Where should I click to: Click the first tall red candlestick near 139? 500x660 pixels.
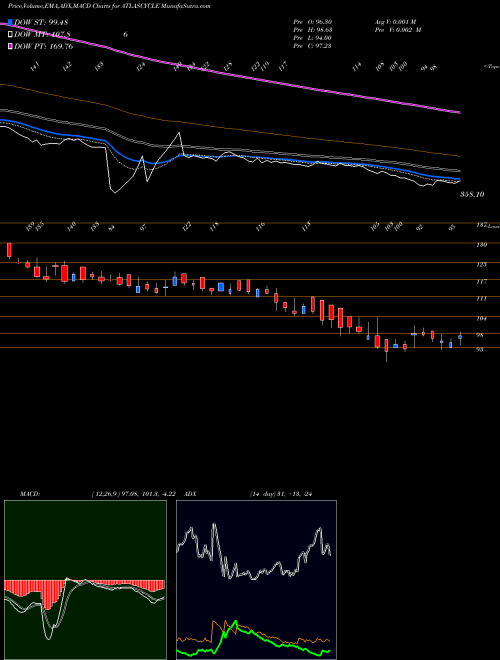pos(9,250)
